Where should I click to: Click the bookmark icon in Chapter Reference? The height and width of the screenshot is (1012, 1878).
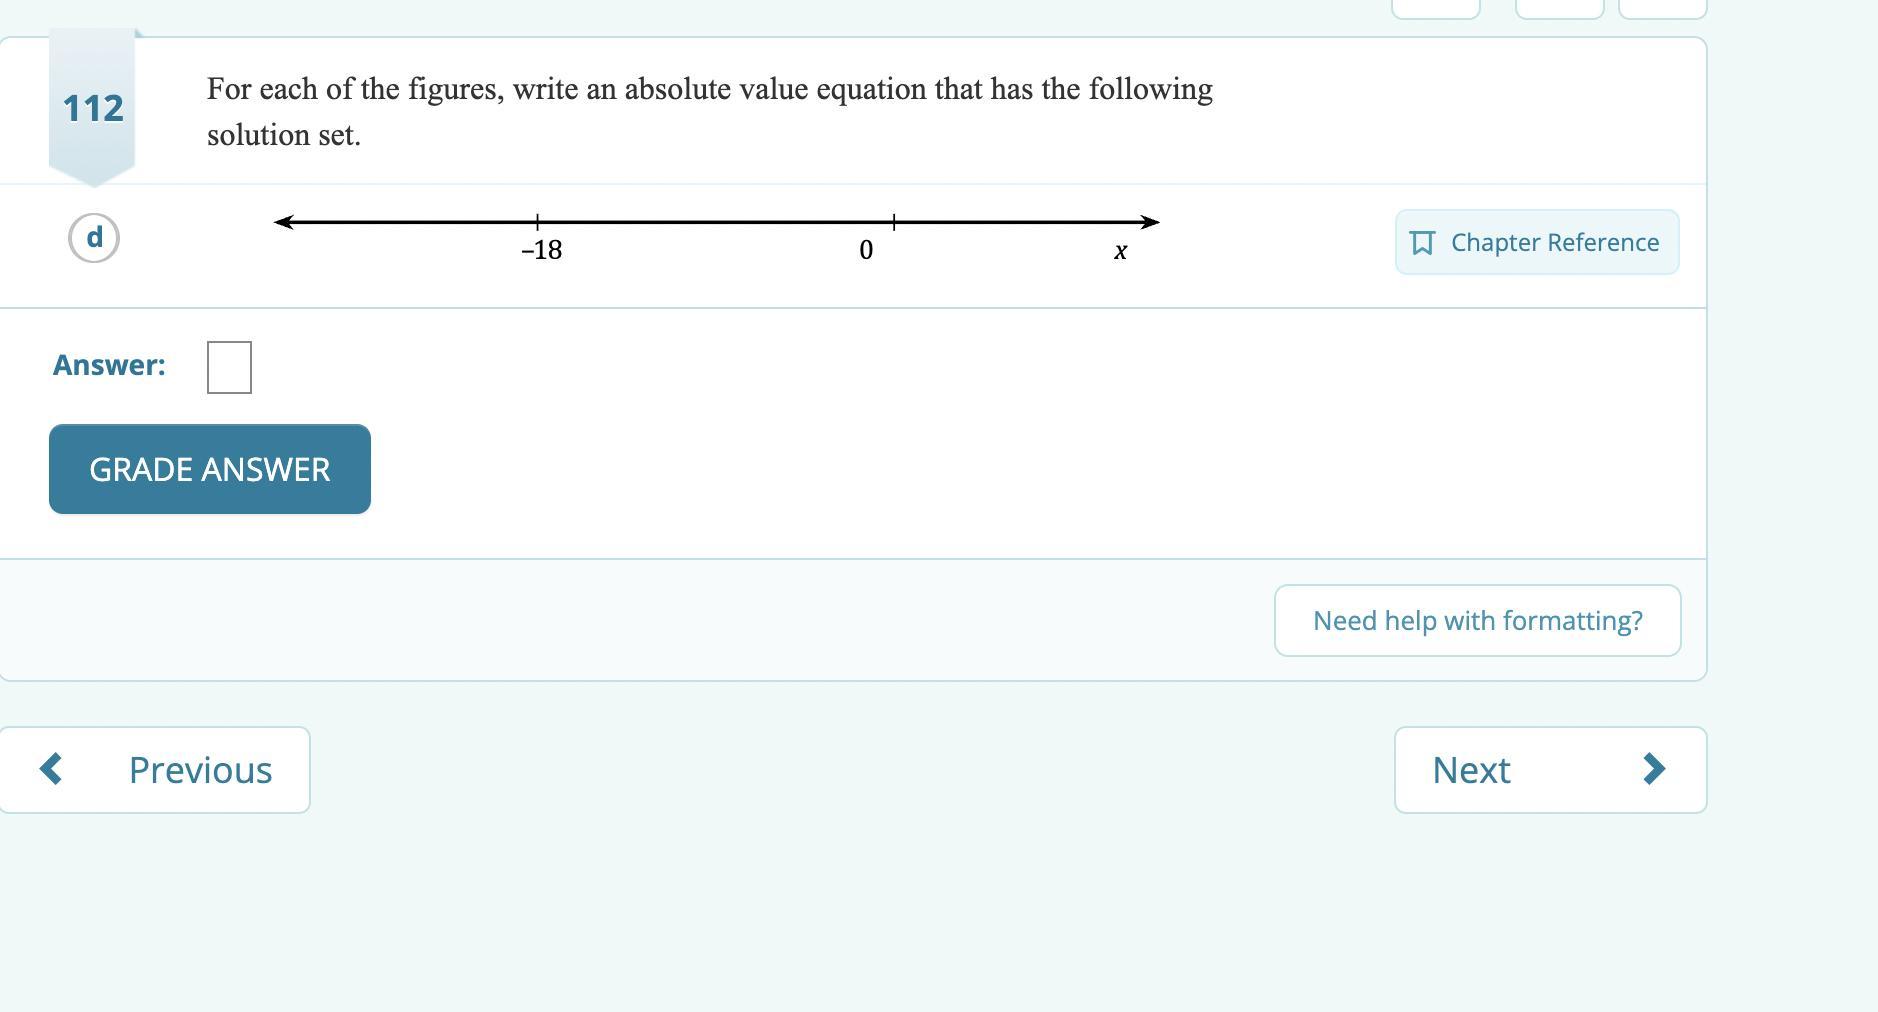[1422, 243]
